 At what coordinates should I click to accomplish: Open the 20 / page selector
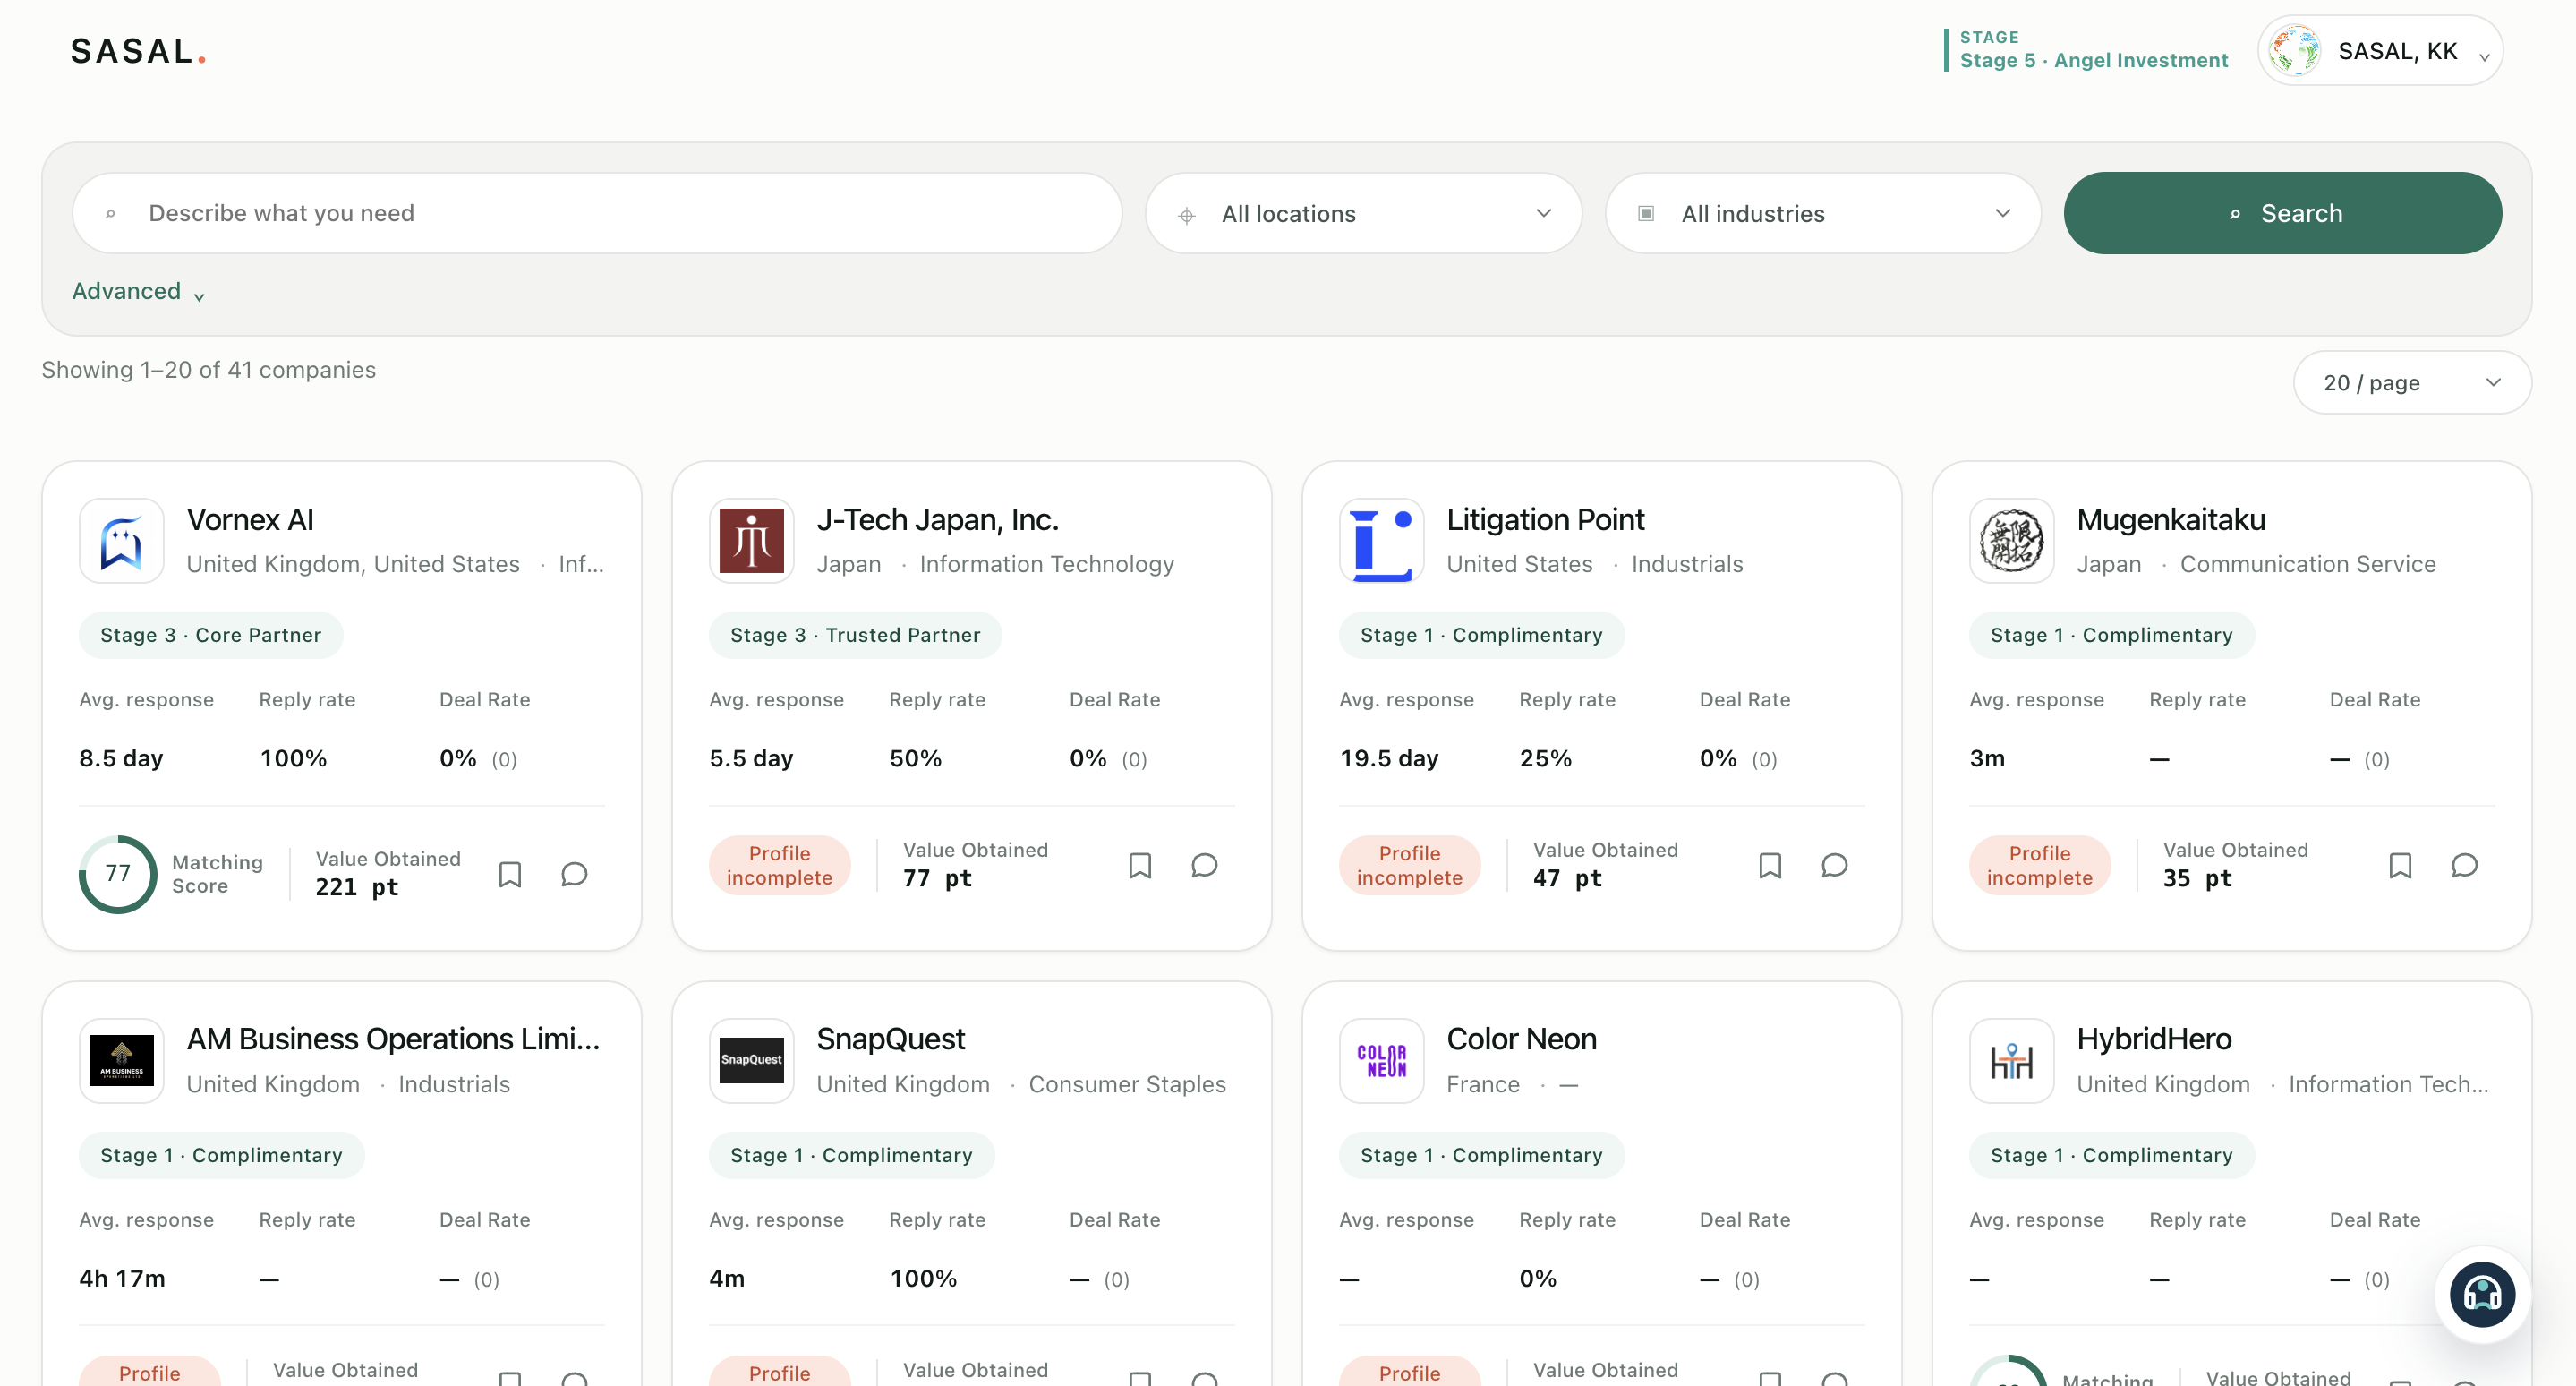[2412, 383]
